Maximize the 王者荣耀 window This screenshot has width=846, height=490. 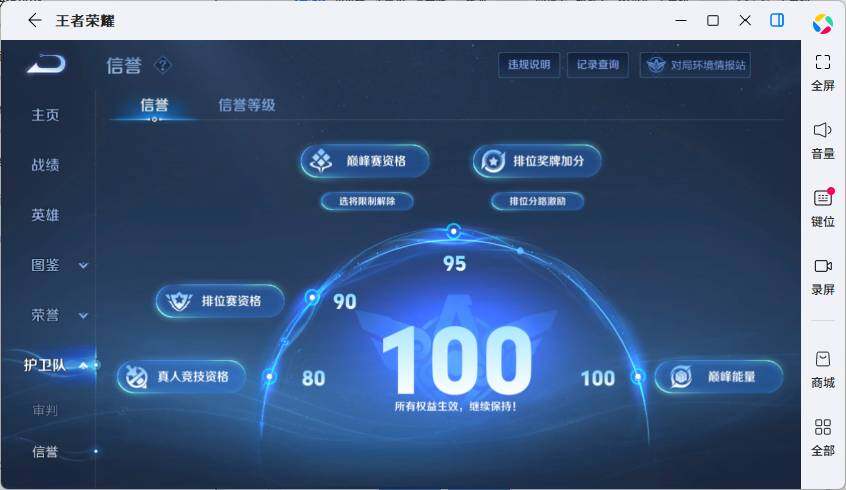coord(713,21)
